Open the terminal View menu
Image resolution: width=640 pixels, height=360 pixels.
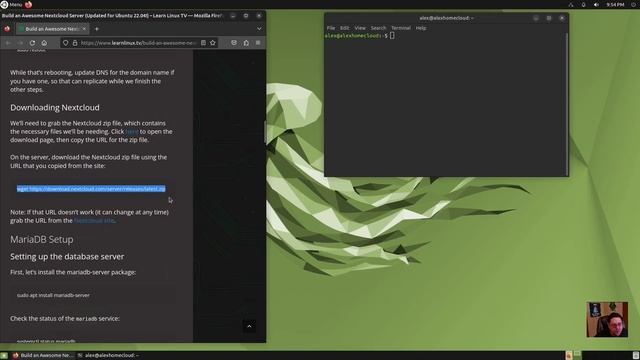(x=360, y=28)
